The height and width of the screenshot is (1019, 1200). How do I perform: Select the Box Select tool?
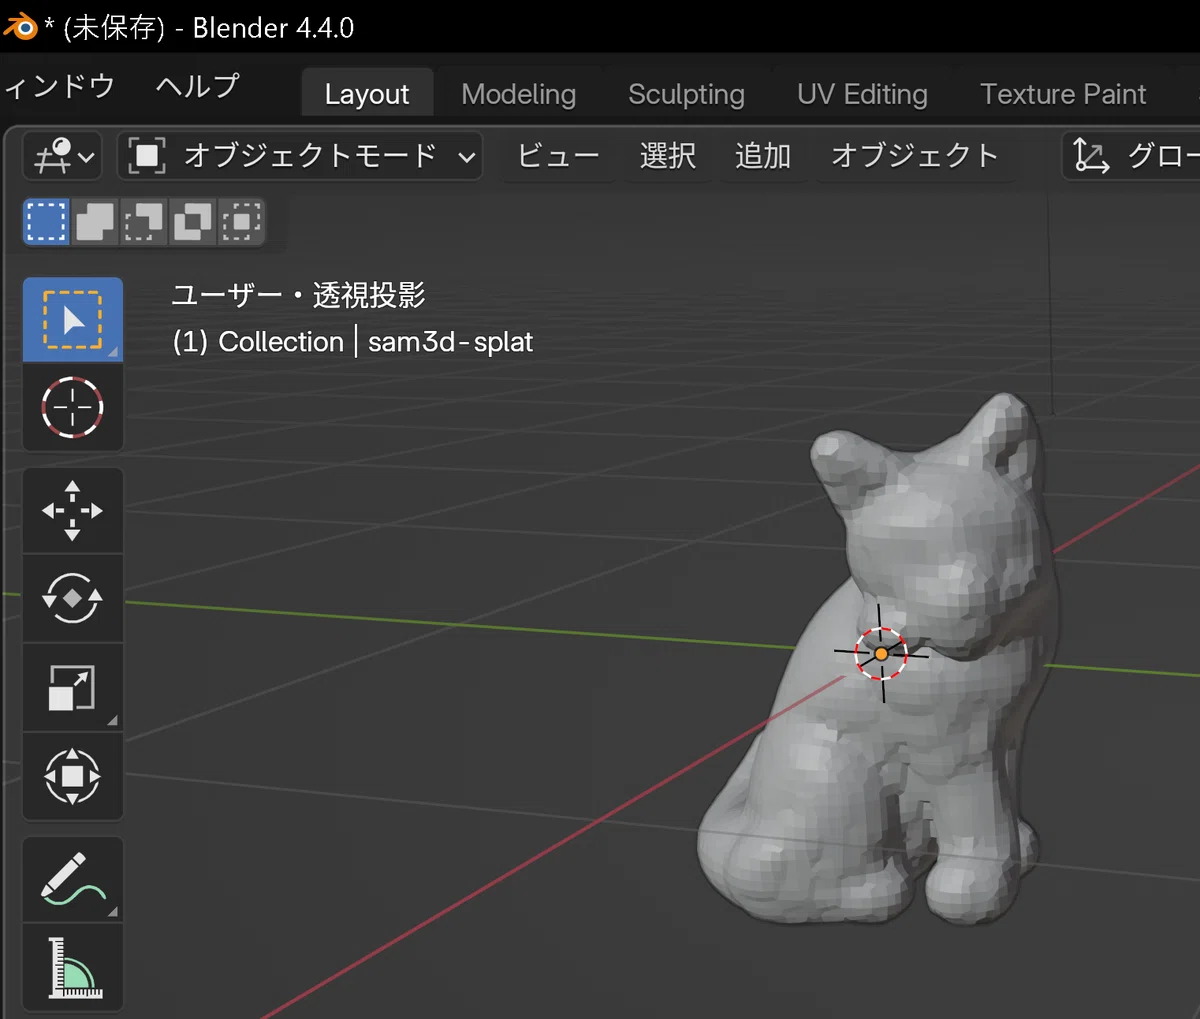73,319
